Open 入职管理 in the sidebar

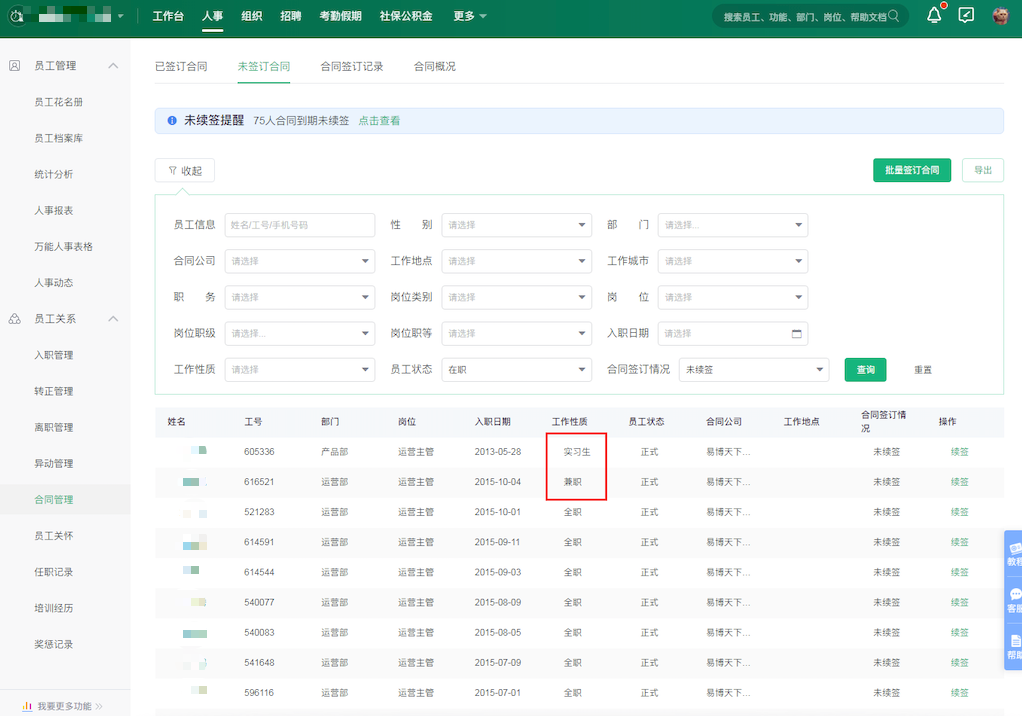pyautogui.click(x=53, y=355)
